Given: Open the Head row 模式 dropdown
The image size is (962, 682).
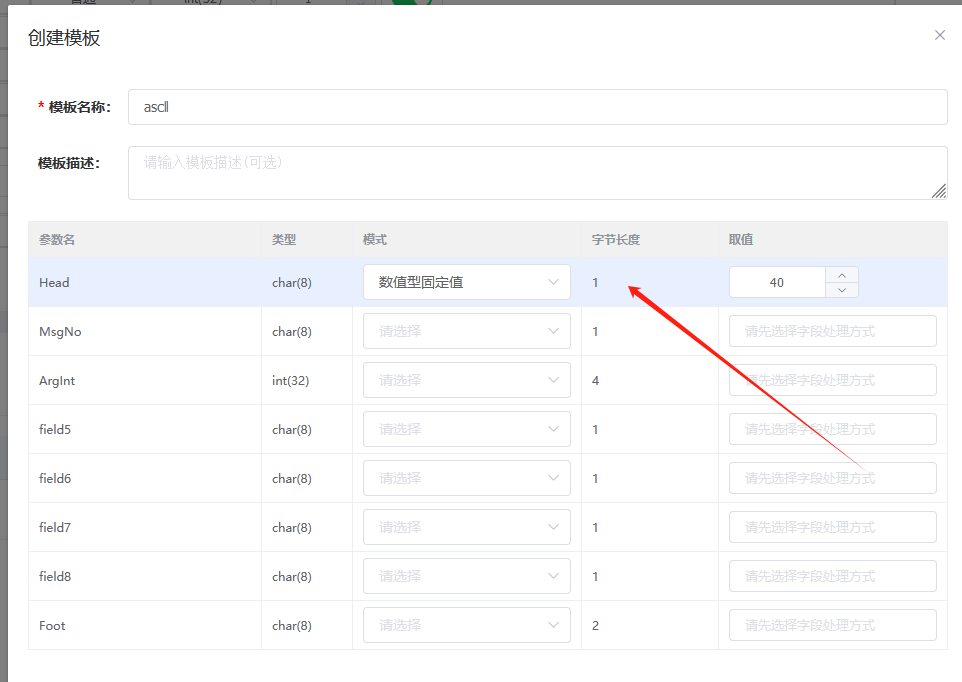Looking at the screenshot, I should tap(466, 282).
